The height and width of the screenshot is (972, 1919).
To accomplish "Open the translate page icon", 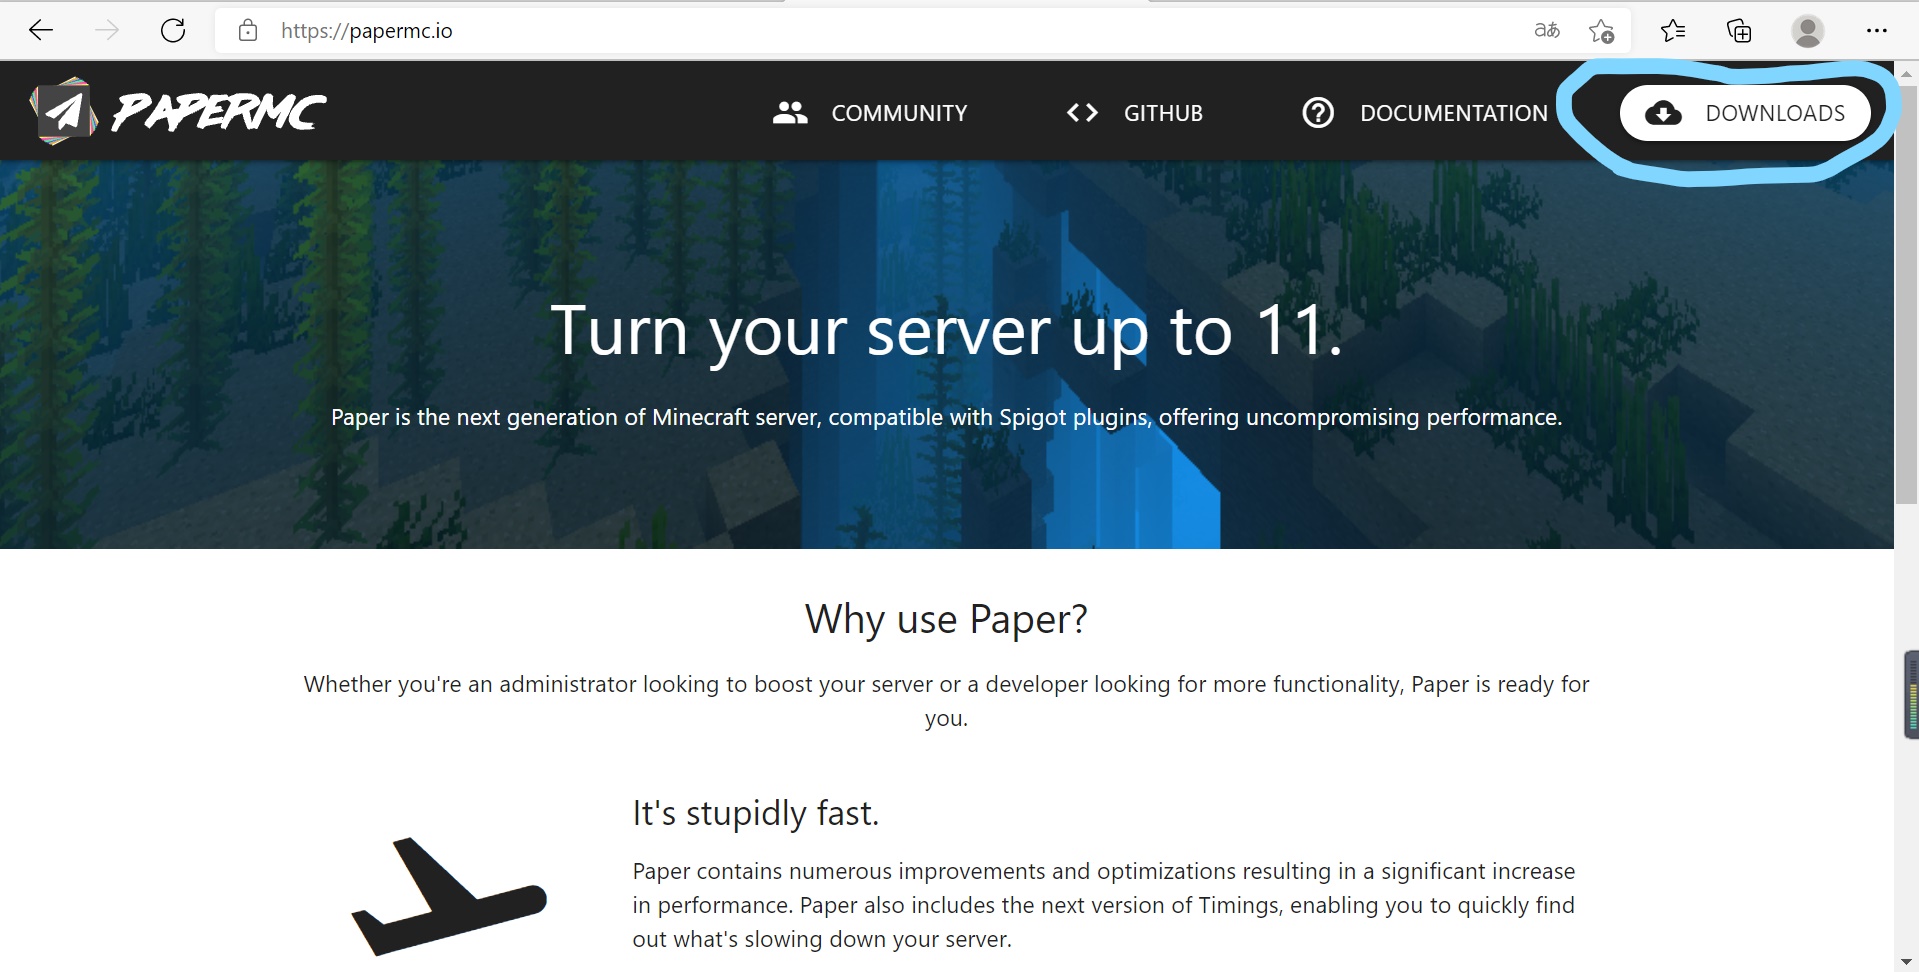I will [1547, 31].
